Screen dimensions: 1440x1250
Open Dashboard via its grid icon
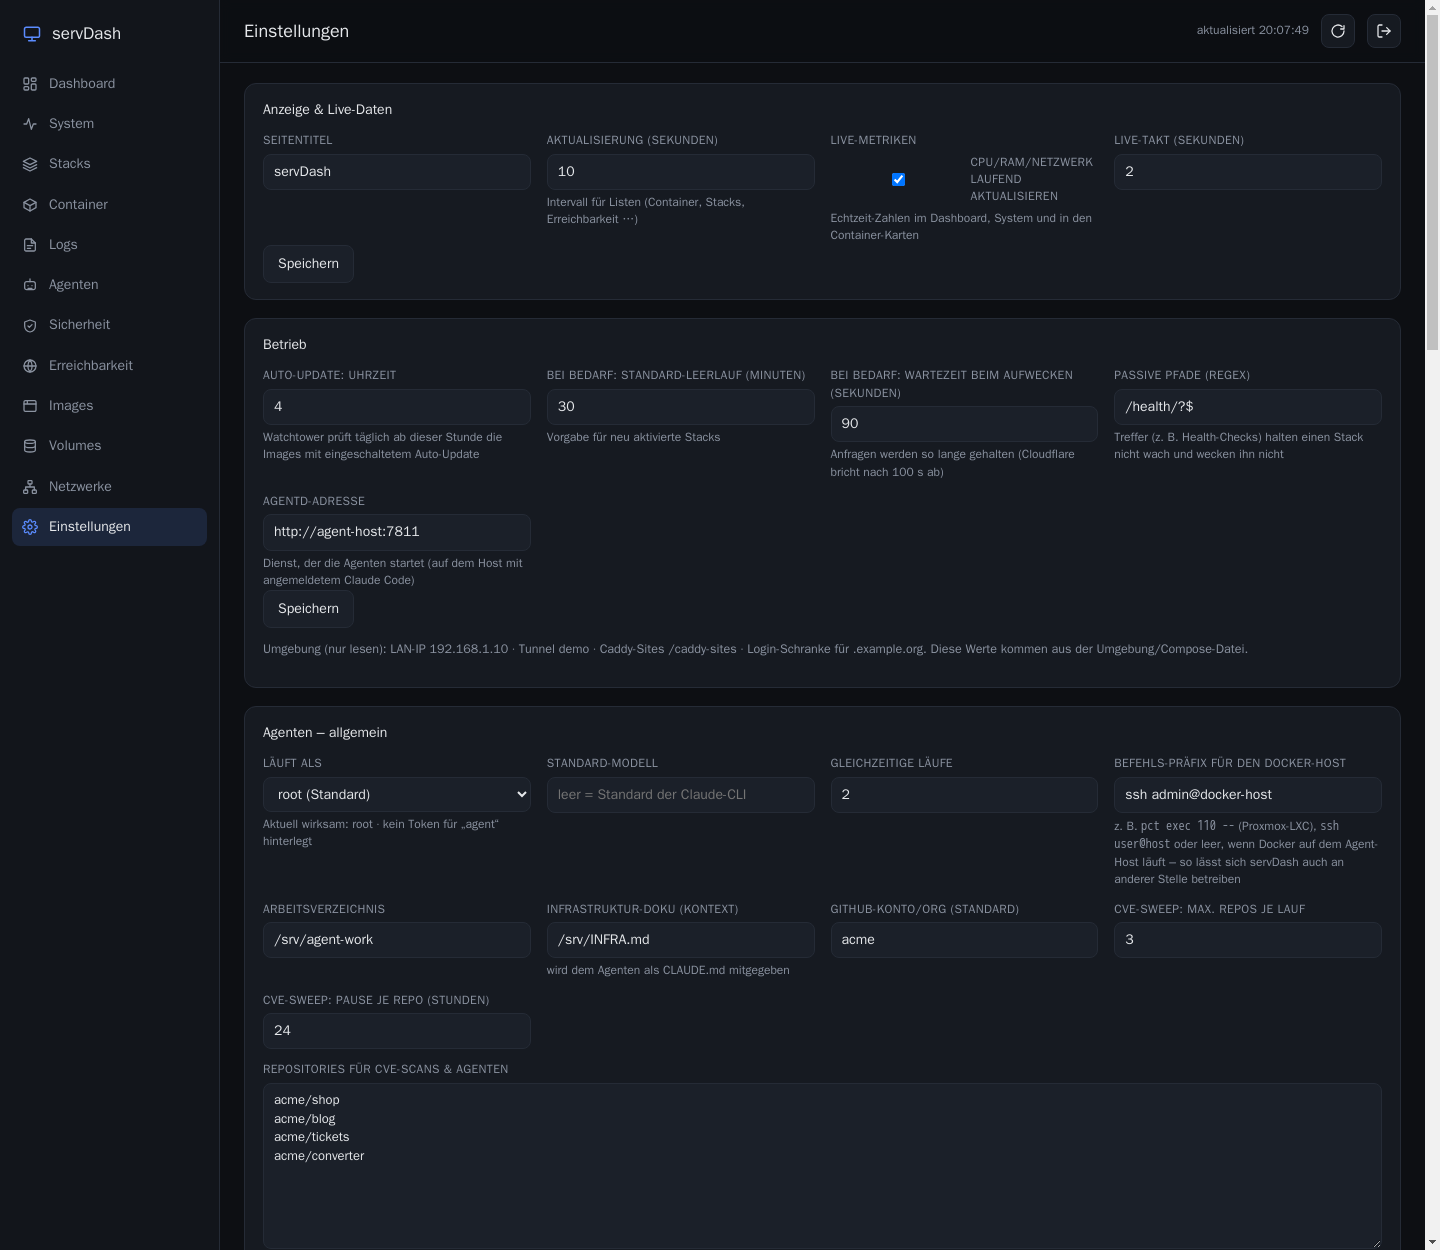(x=30, y=84)
